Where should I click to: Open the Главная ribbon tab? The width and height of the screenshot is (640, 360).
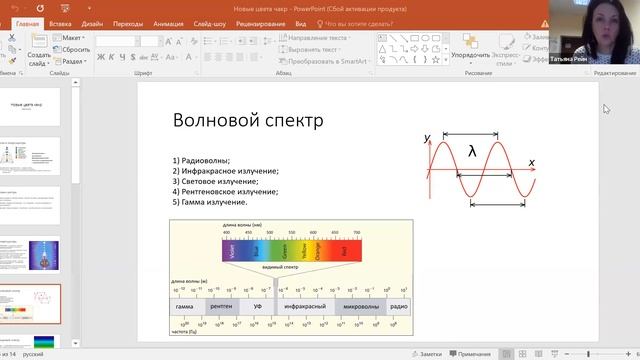click(x=27, y=24)
